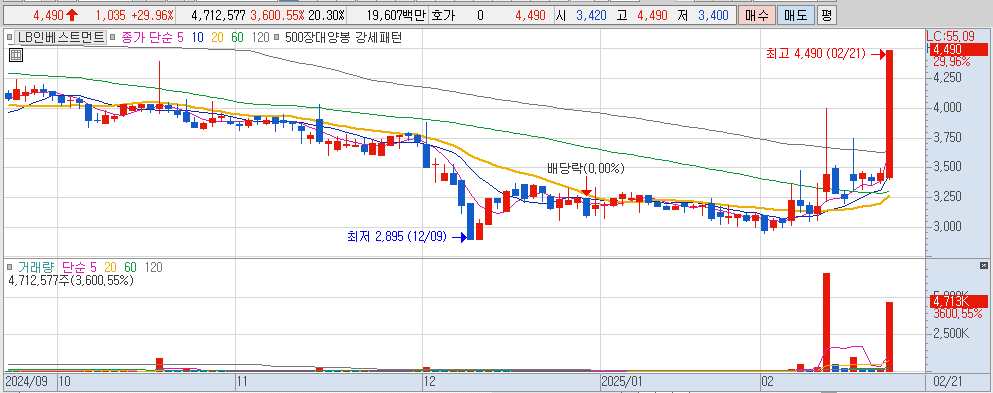
Task: Click the 3,500 price axis label
Action: [x=946, y=167]
